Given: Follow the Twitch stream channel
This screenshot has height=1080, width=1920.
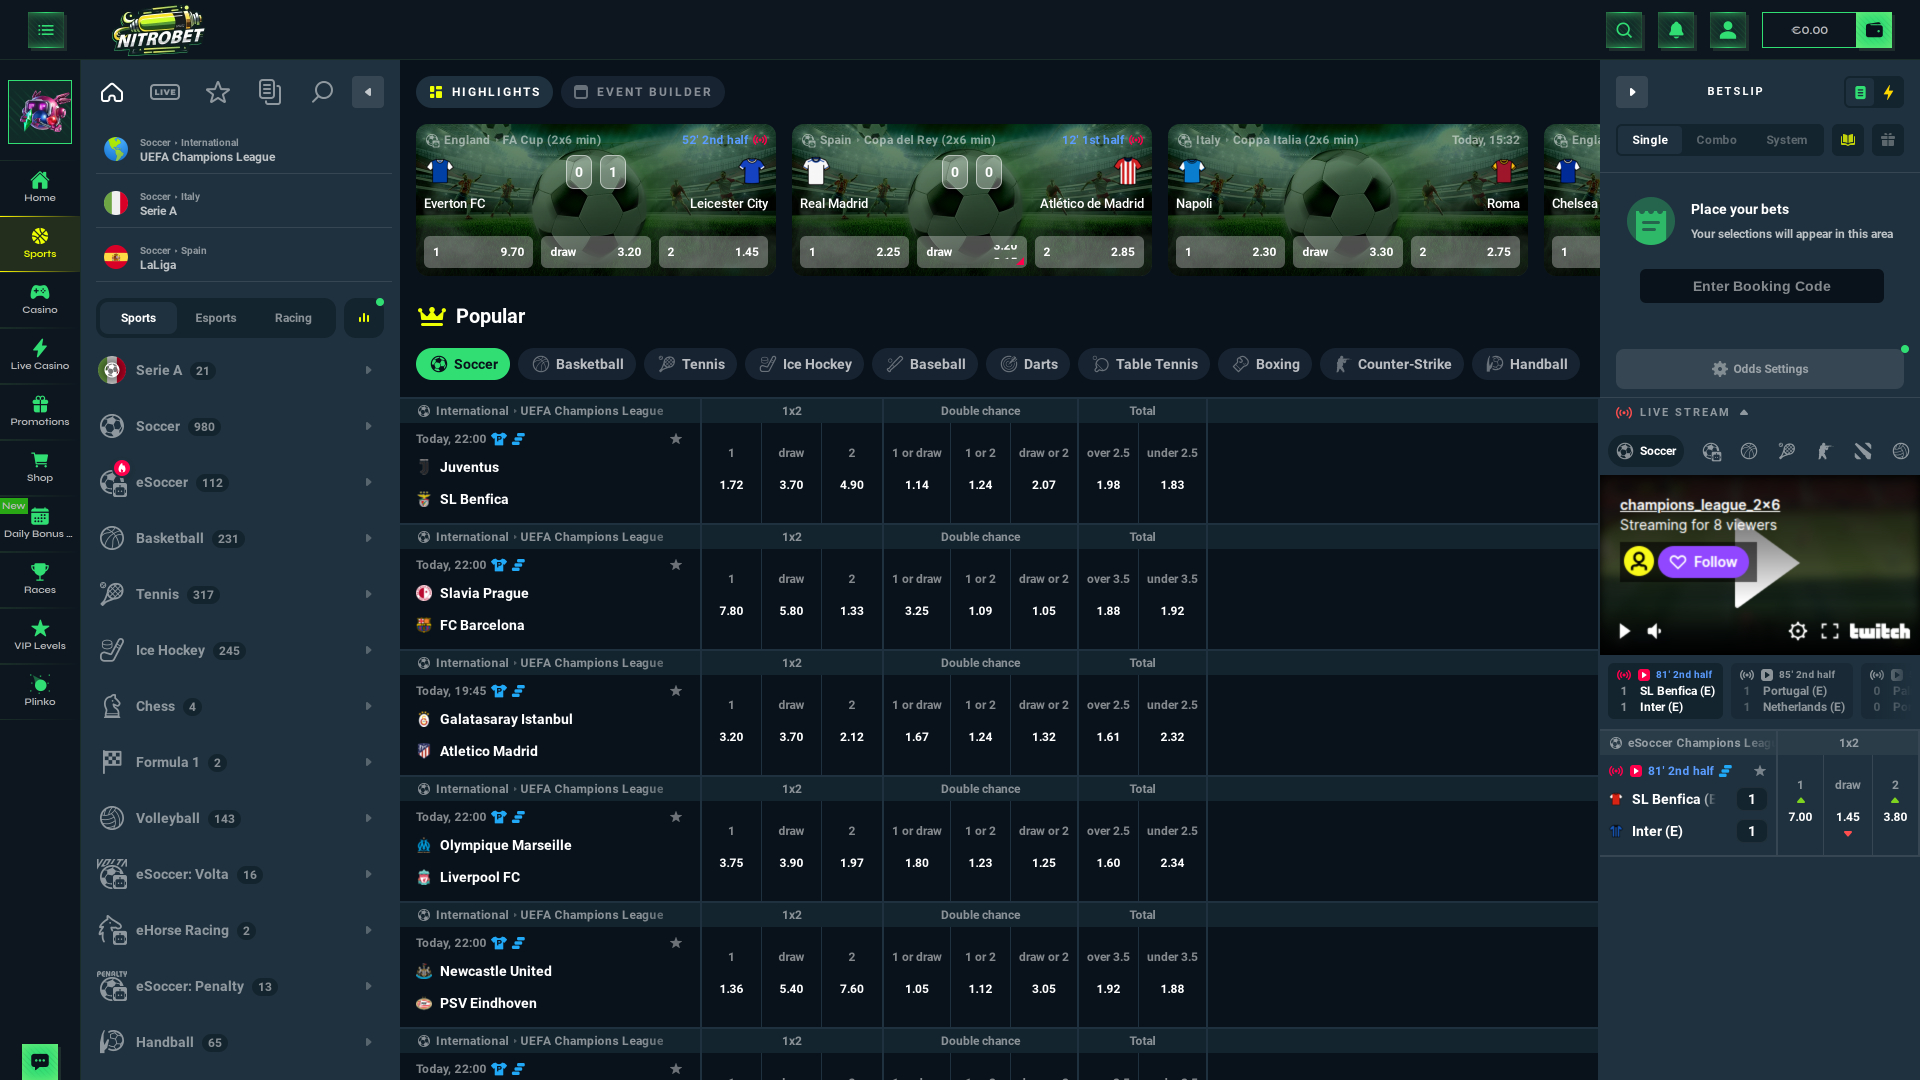Looking at the screenshot, I should (x=1703, y=562).
